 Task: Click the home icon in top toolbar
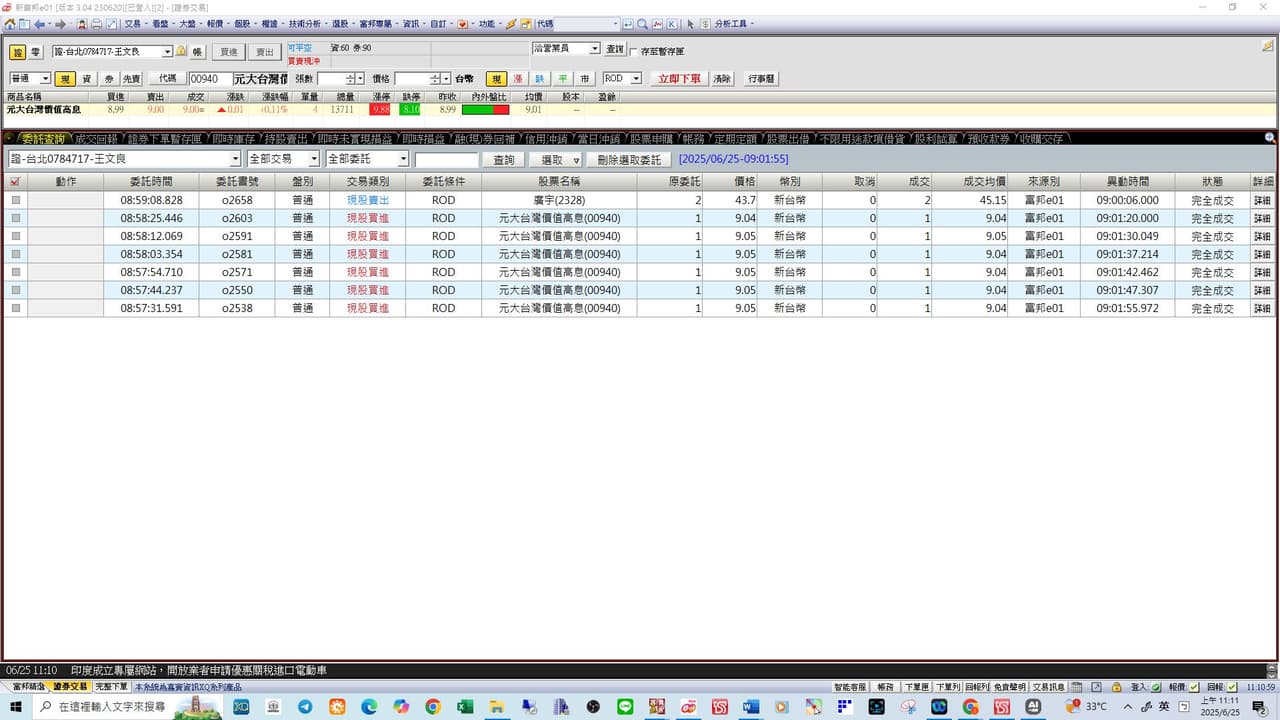click(10, 24)
